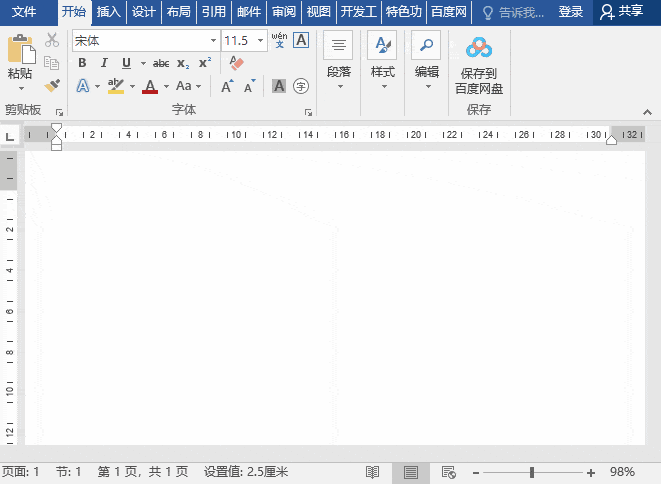
Task: Apply red font color A
Action: coord(150,86)
